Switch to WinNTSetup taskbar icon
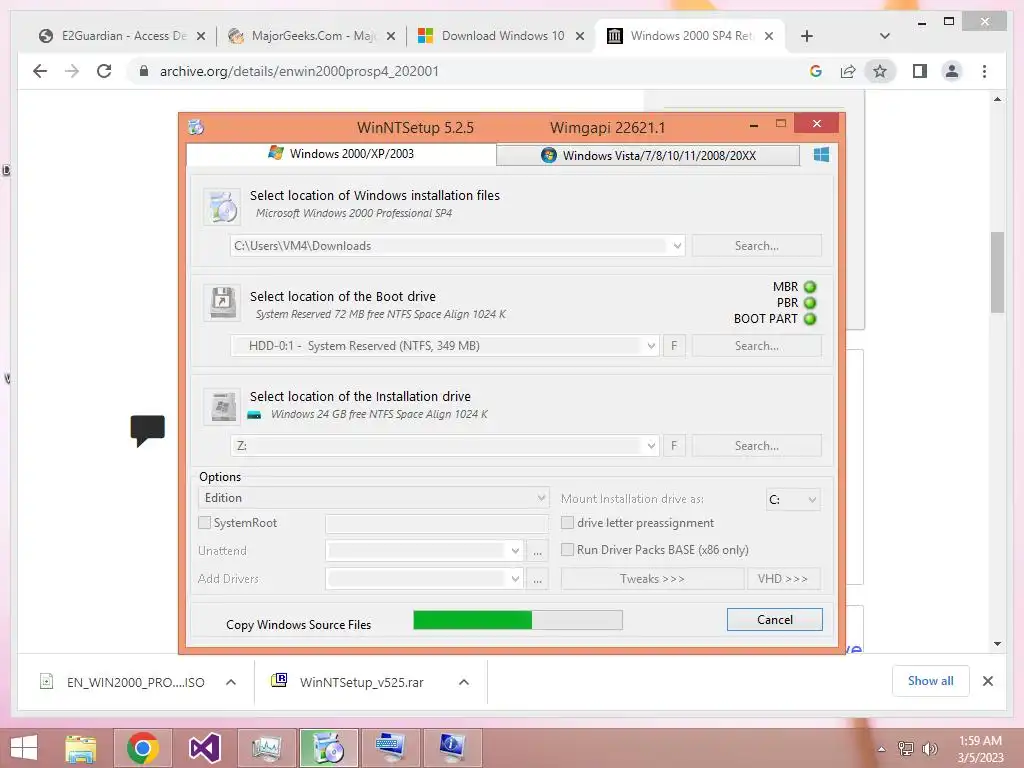 (x=328, y=748)
